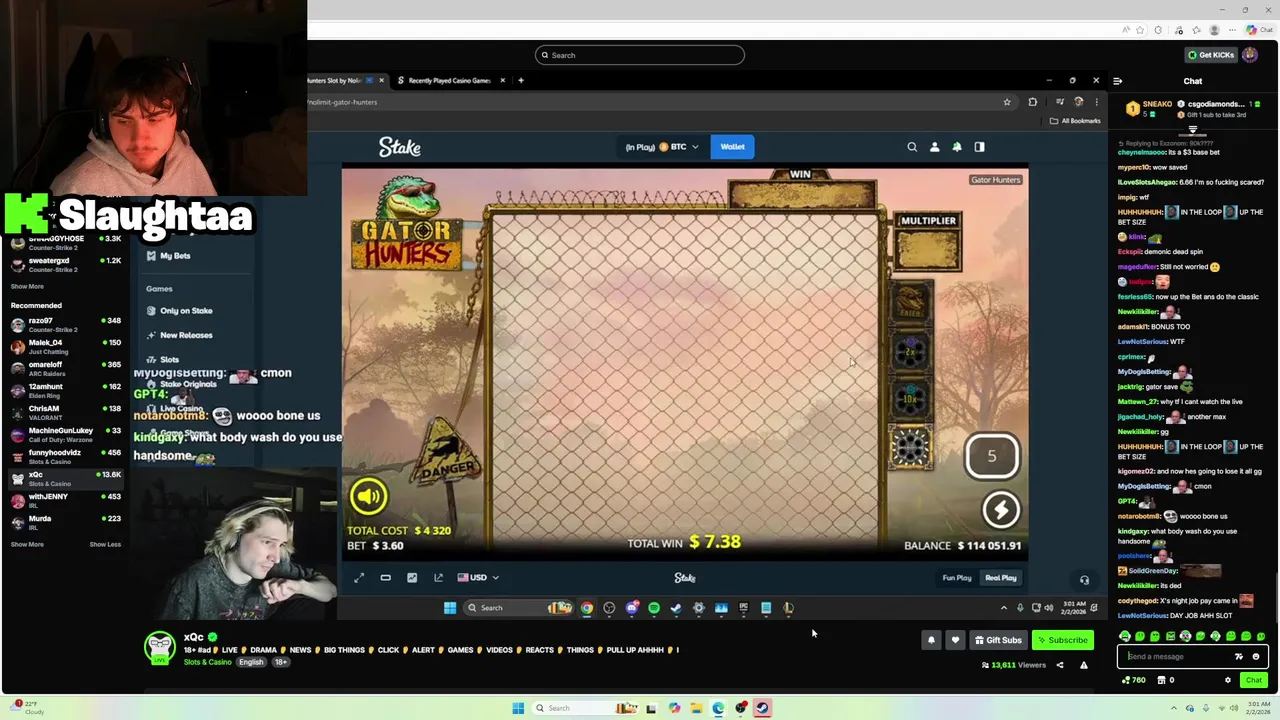
Task: Toggle the Stake chat panel icon in header
Action: click(979, 147)
